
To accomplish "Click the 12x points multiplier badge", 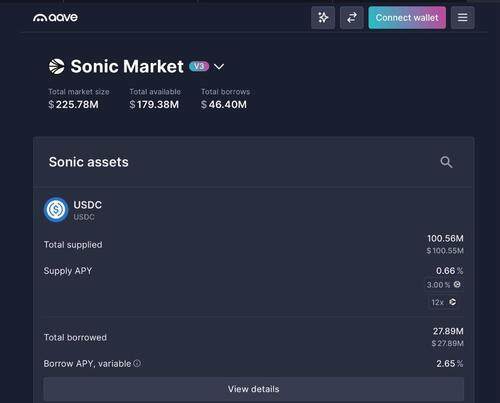I will coord(444,302).
